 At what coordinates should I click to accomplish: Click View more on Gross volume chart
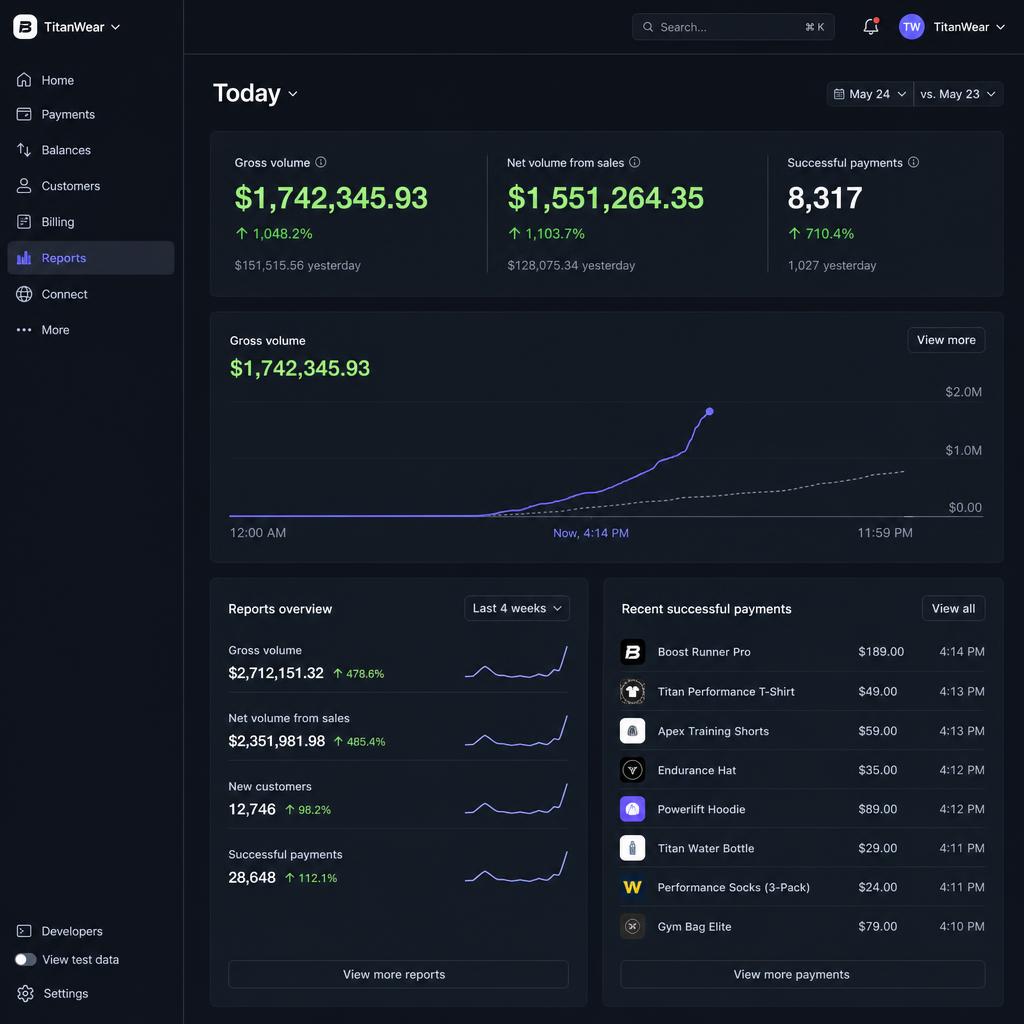(x=946, y=340)
